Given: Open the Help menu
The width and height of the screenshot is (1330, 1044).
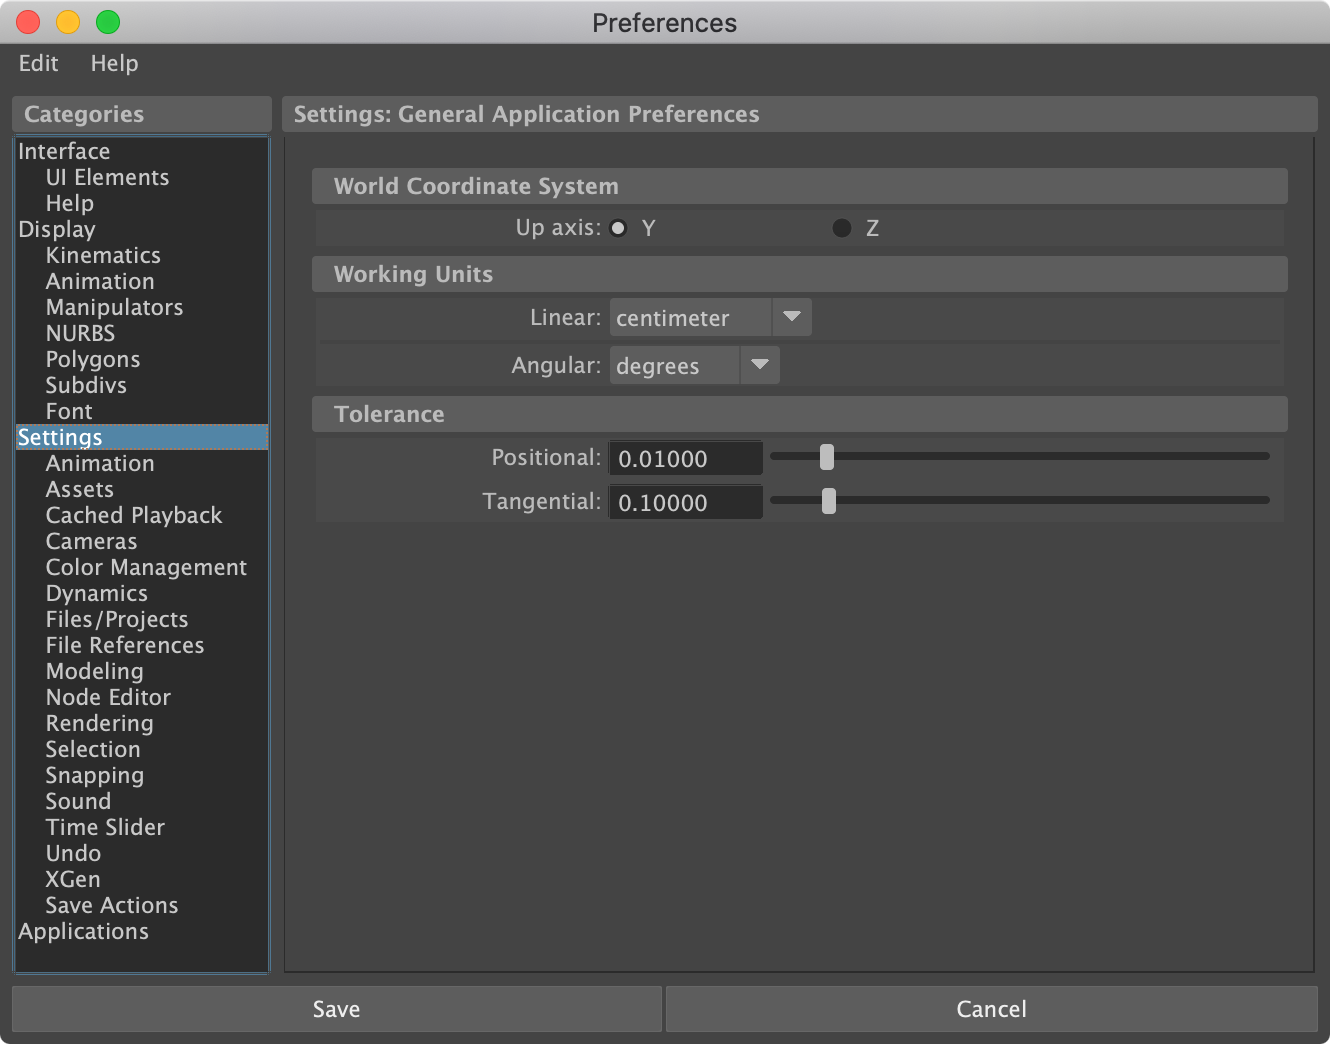Looking at the screenshot, I should (x=114, y=63).
